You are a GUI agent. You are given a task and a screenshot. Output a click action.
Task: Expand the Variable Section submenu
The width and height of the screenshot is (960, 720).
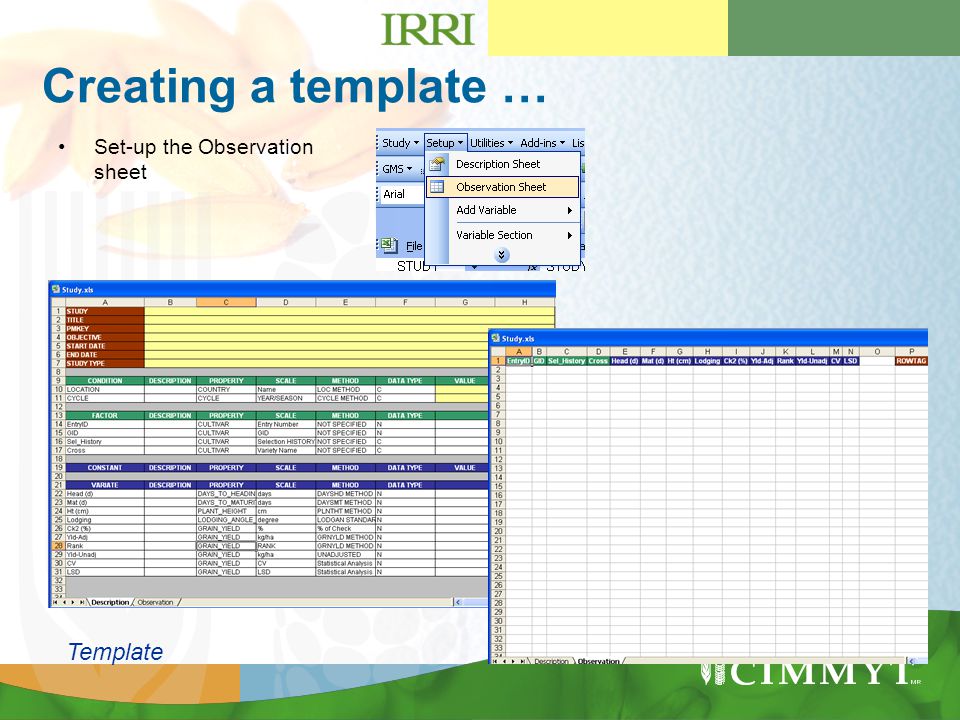503,235
